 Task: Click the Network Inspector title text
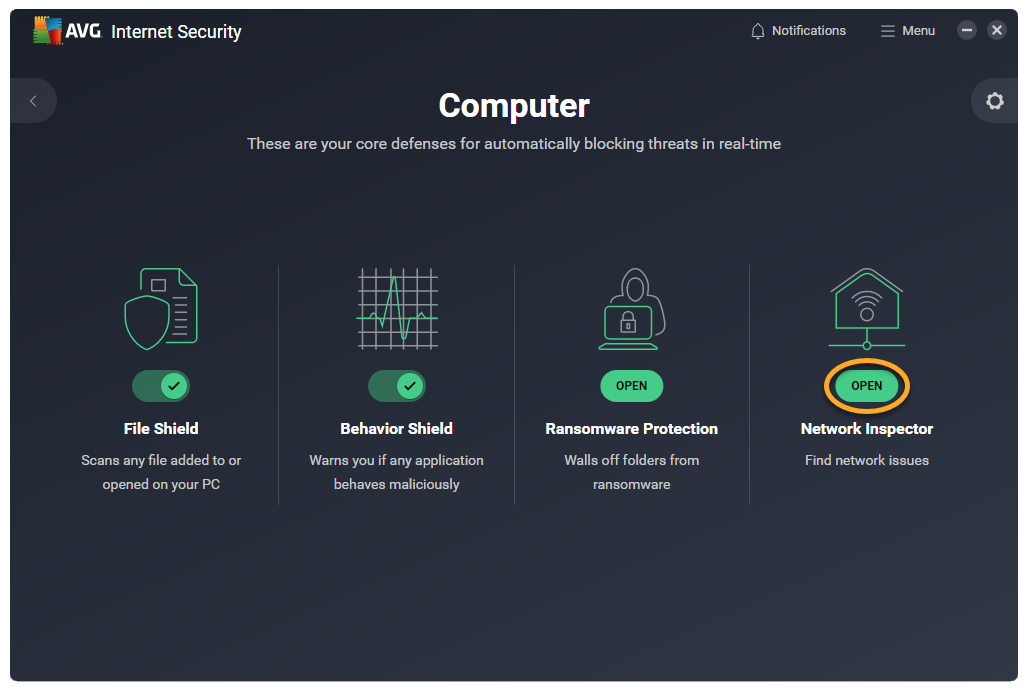pos(867,429)
